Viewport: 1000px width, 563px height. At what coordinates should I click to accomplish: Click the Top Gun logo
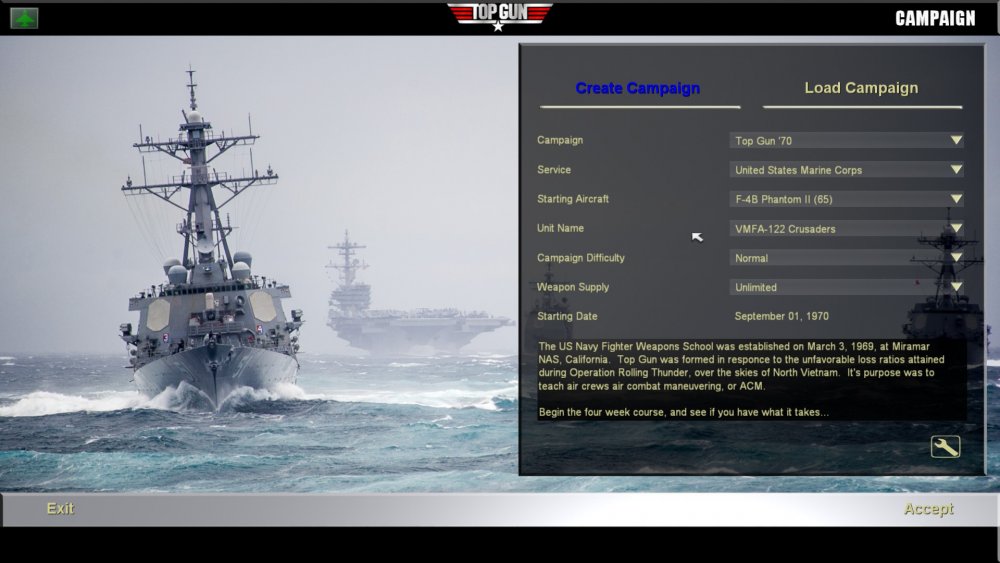[x=499, y=17]
